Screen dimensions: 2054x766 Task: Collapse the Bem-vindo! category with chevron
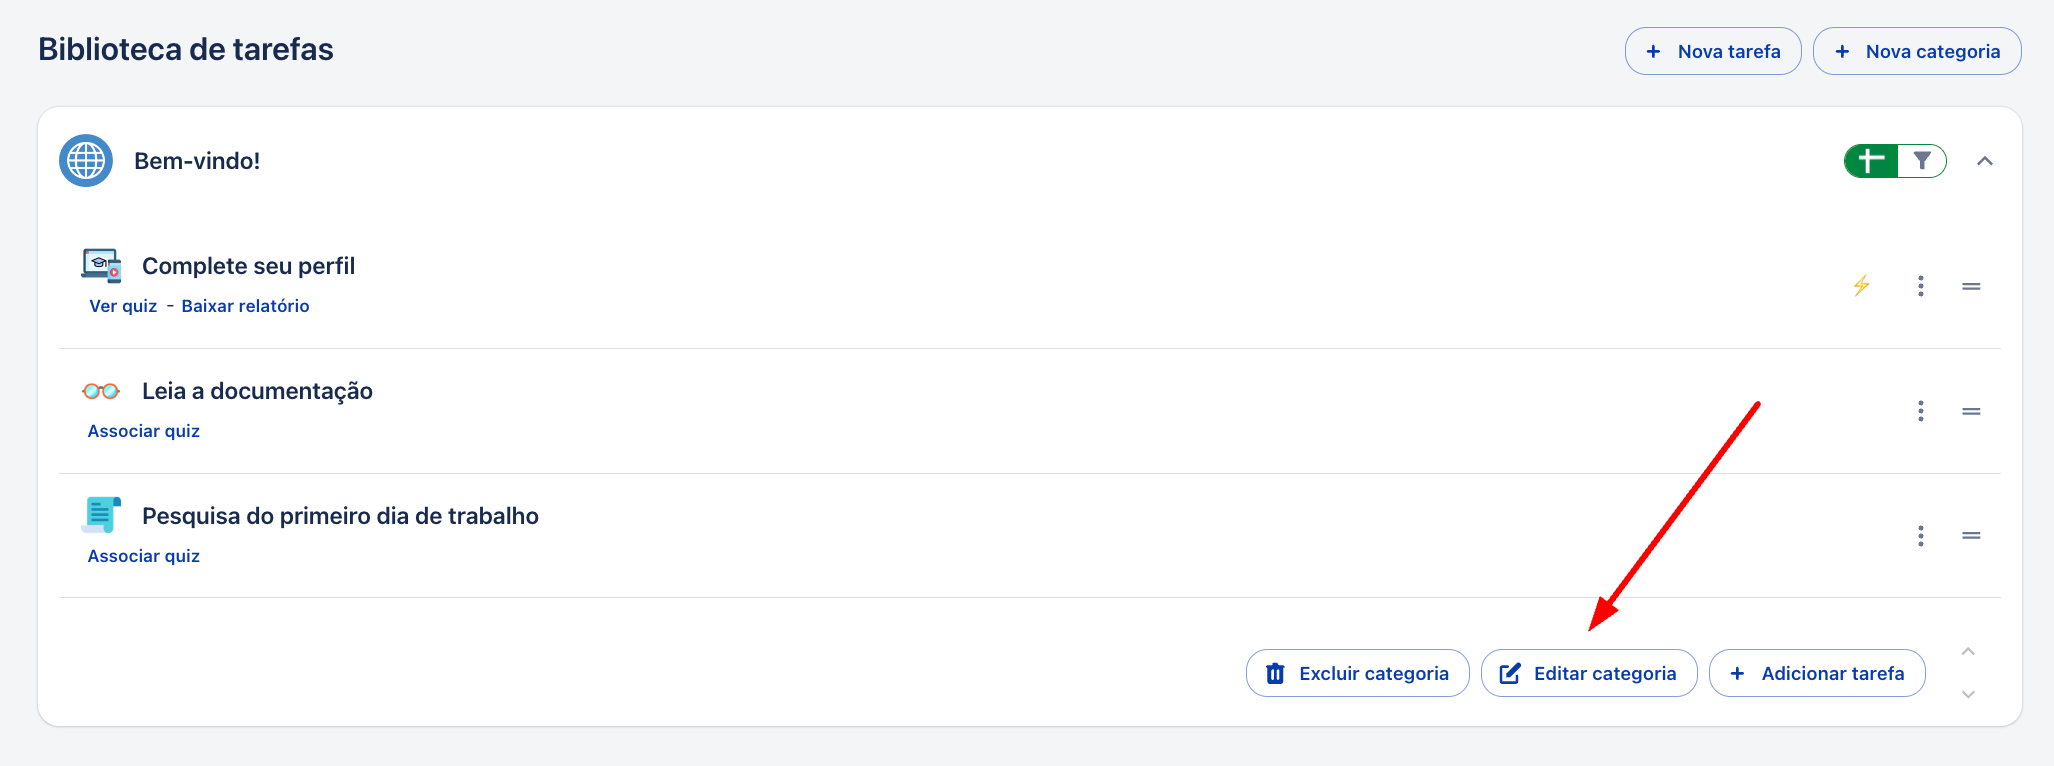(1985, 161)
